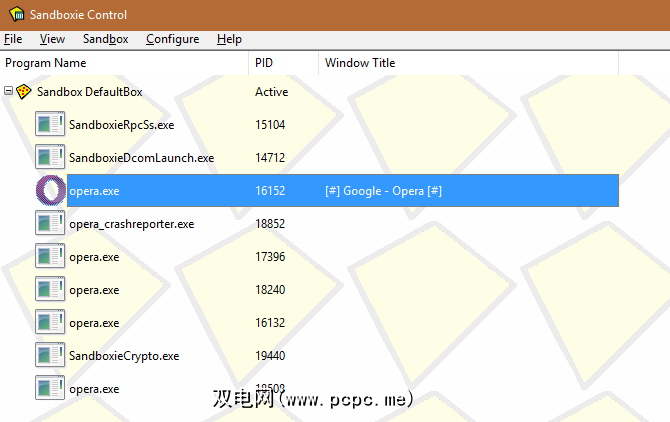Select the highlighted opera.exe name, PID 16152

(94, 191)
